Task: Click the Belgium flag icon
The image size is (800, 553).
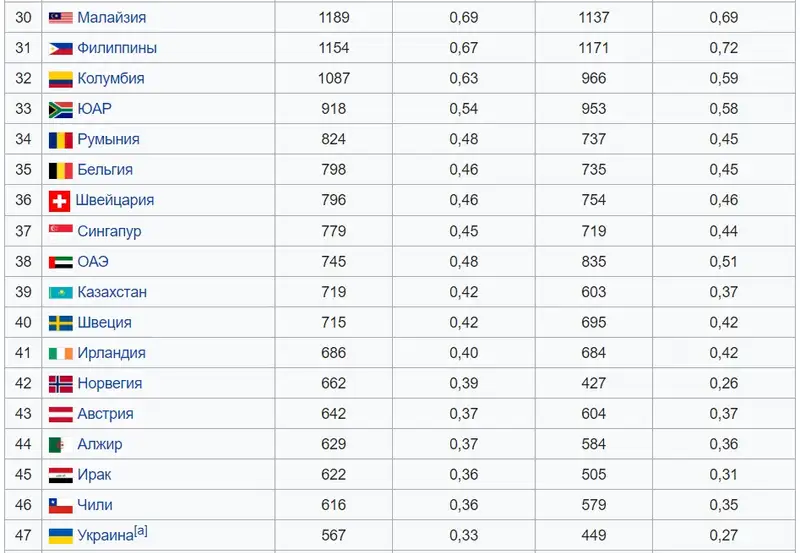Action: [60, 170]
